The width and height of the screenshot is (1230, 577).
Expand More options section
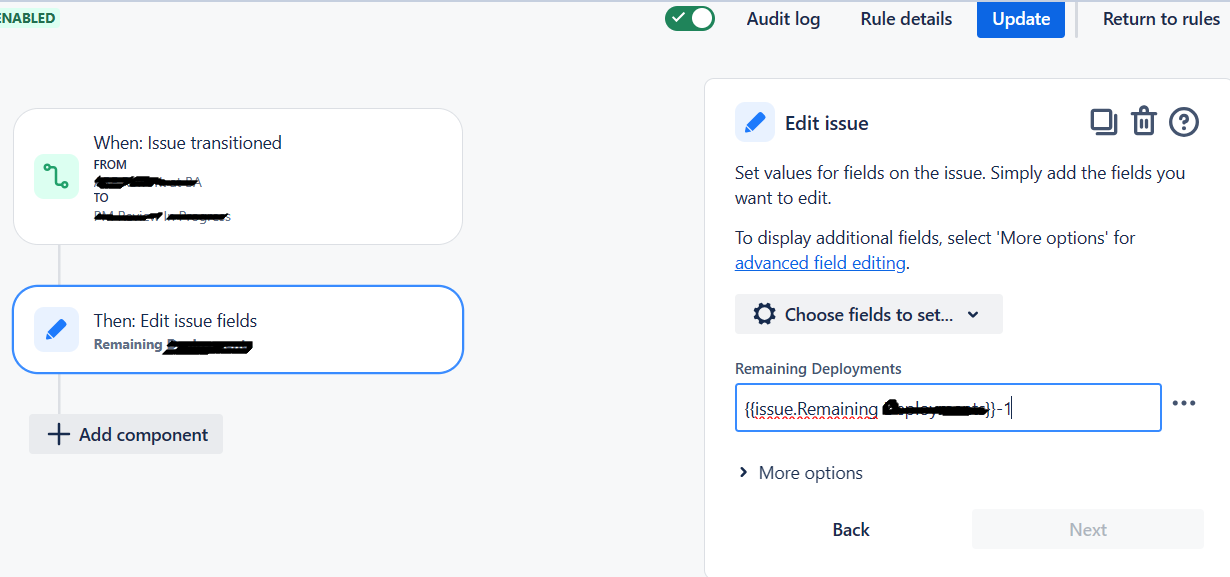800,473
